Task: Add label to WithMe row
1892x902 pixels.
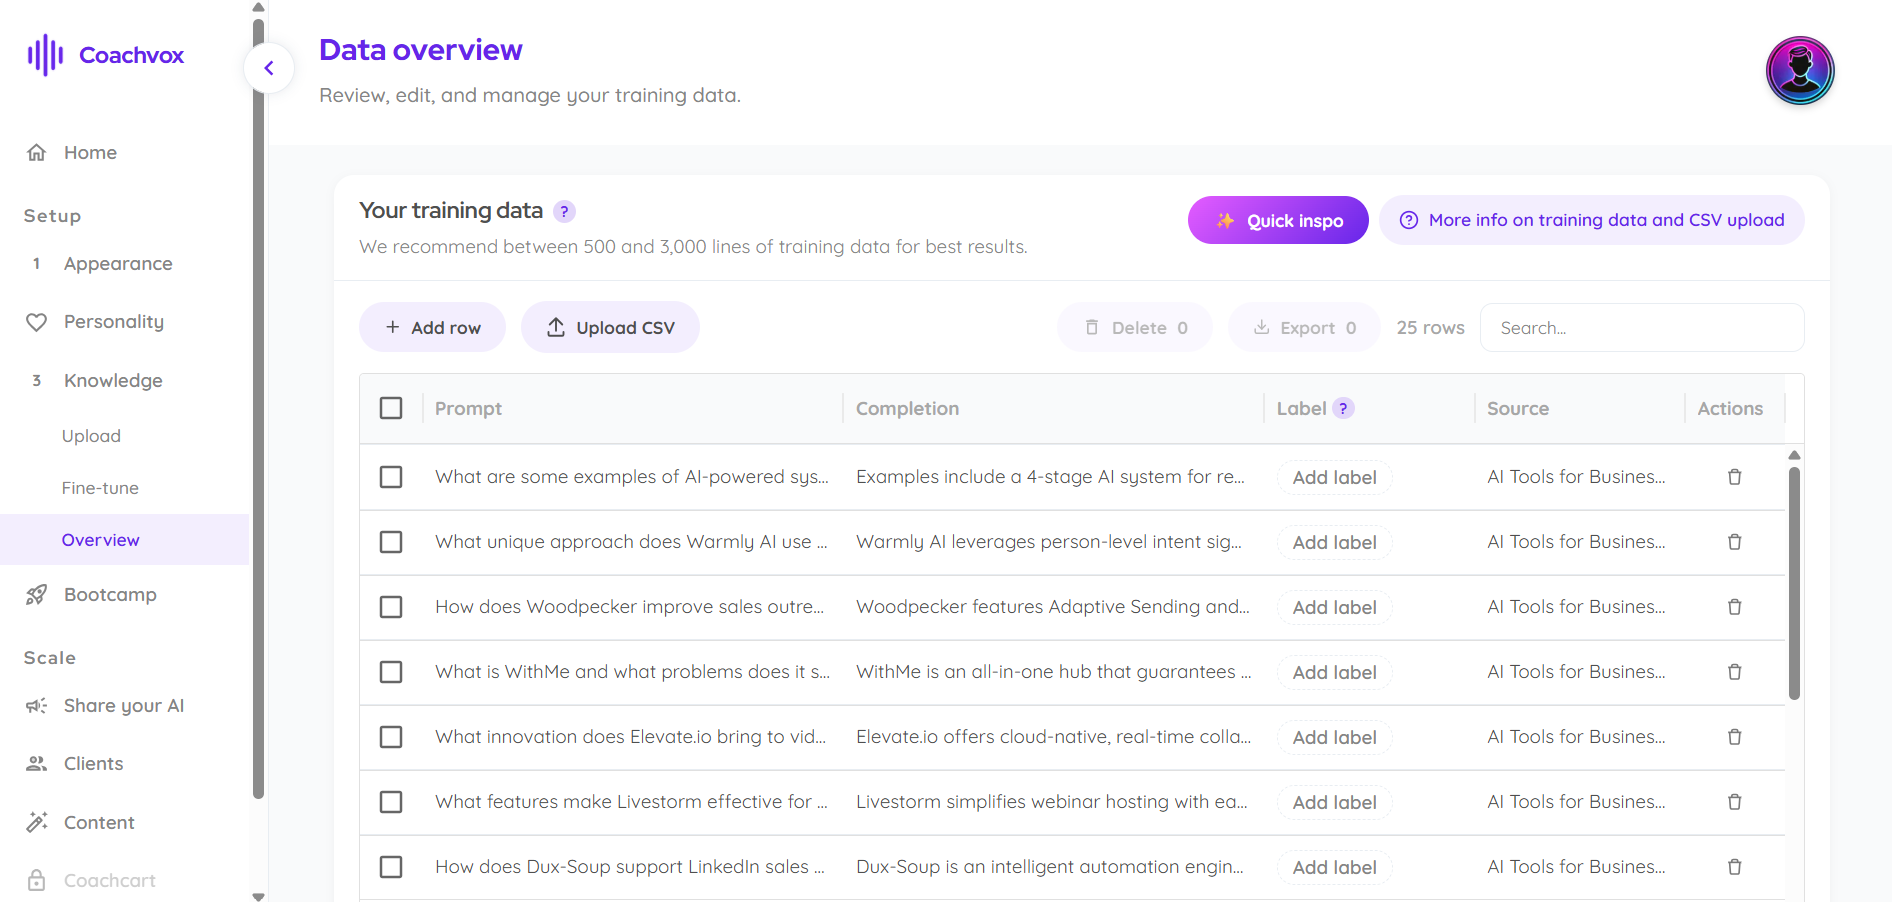Action: point(1334,672)
